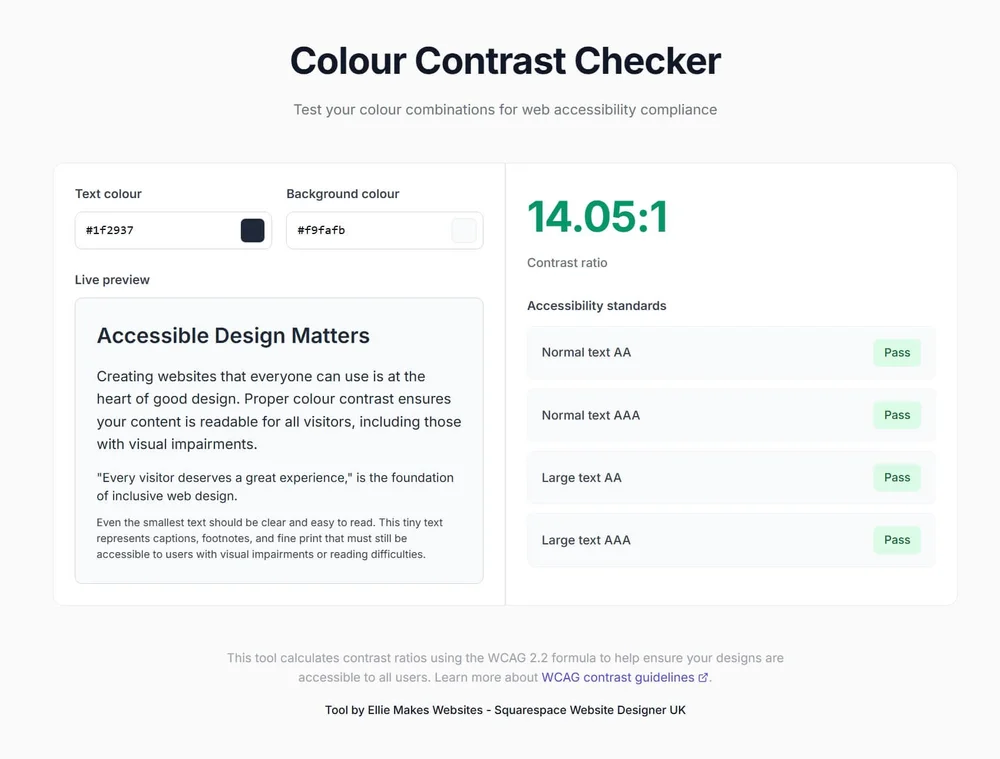Click the Large text AAA row label

tap(586, 540)
